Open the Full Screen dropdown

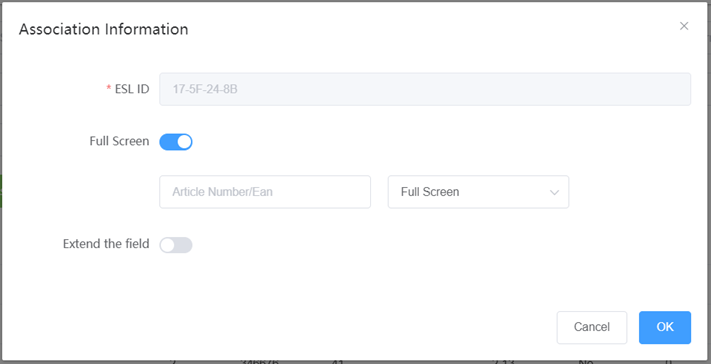click(x=478, y=192)
